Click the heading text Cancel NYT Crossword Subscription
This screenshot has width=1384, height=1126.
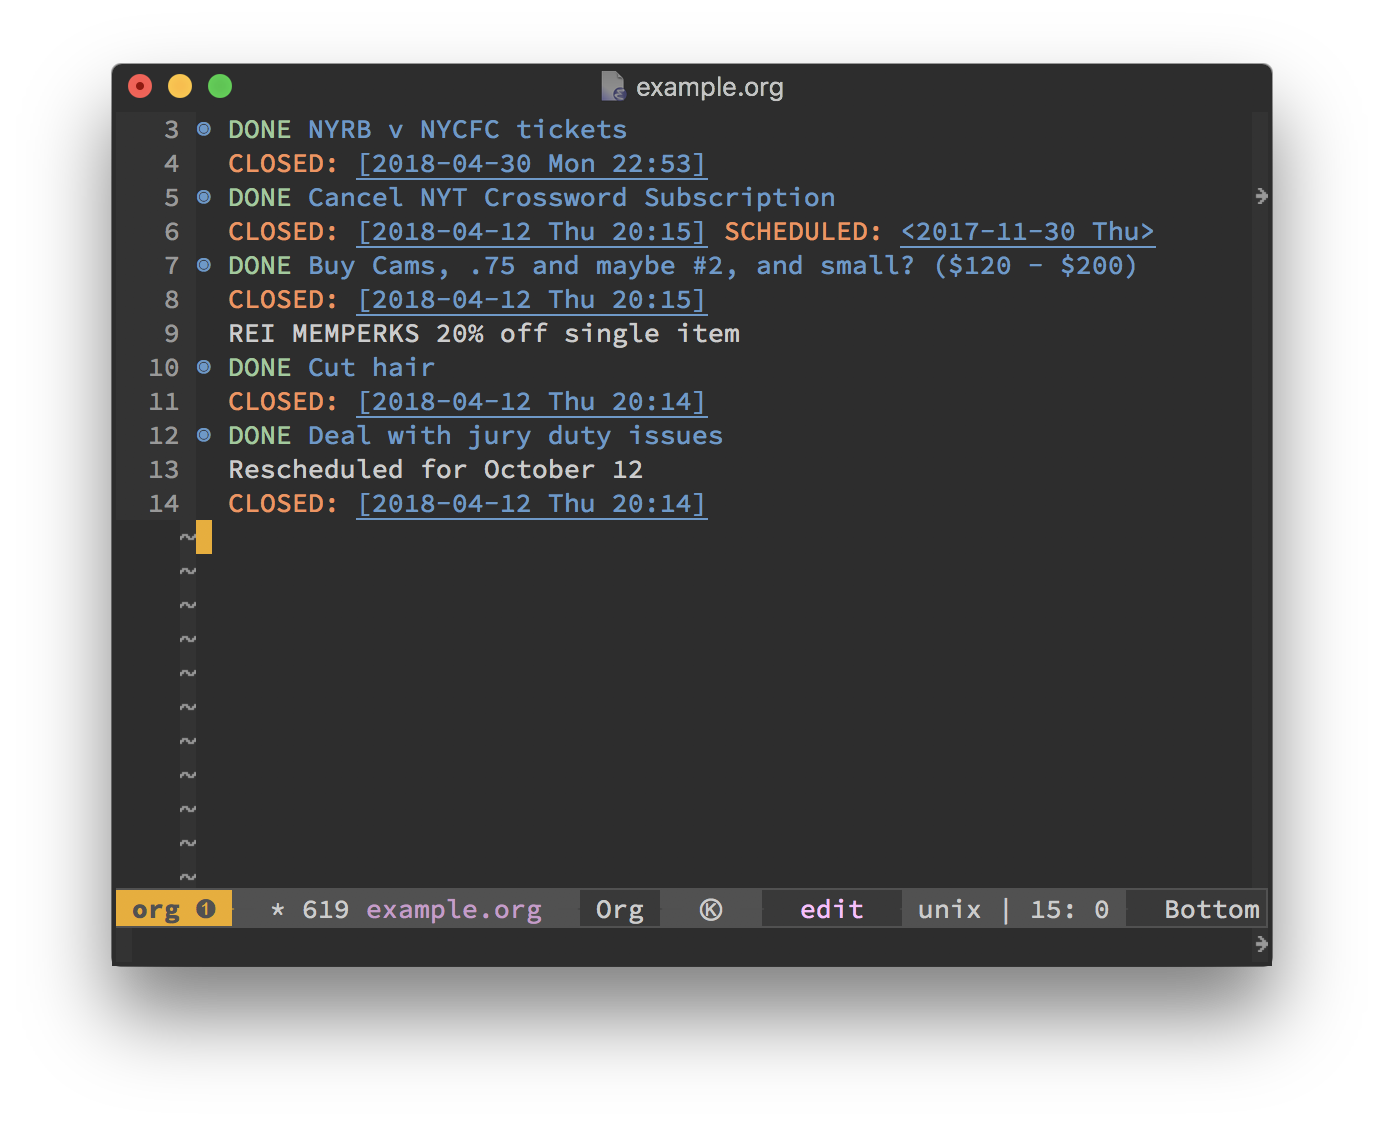coord(572,198)
